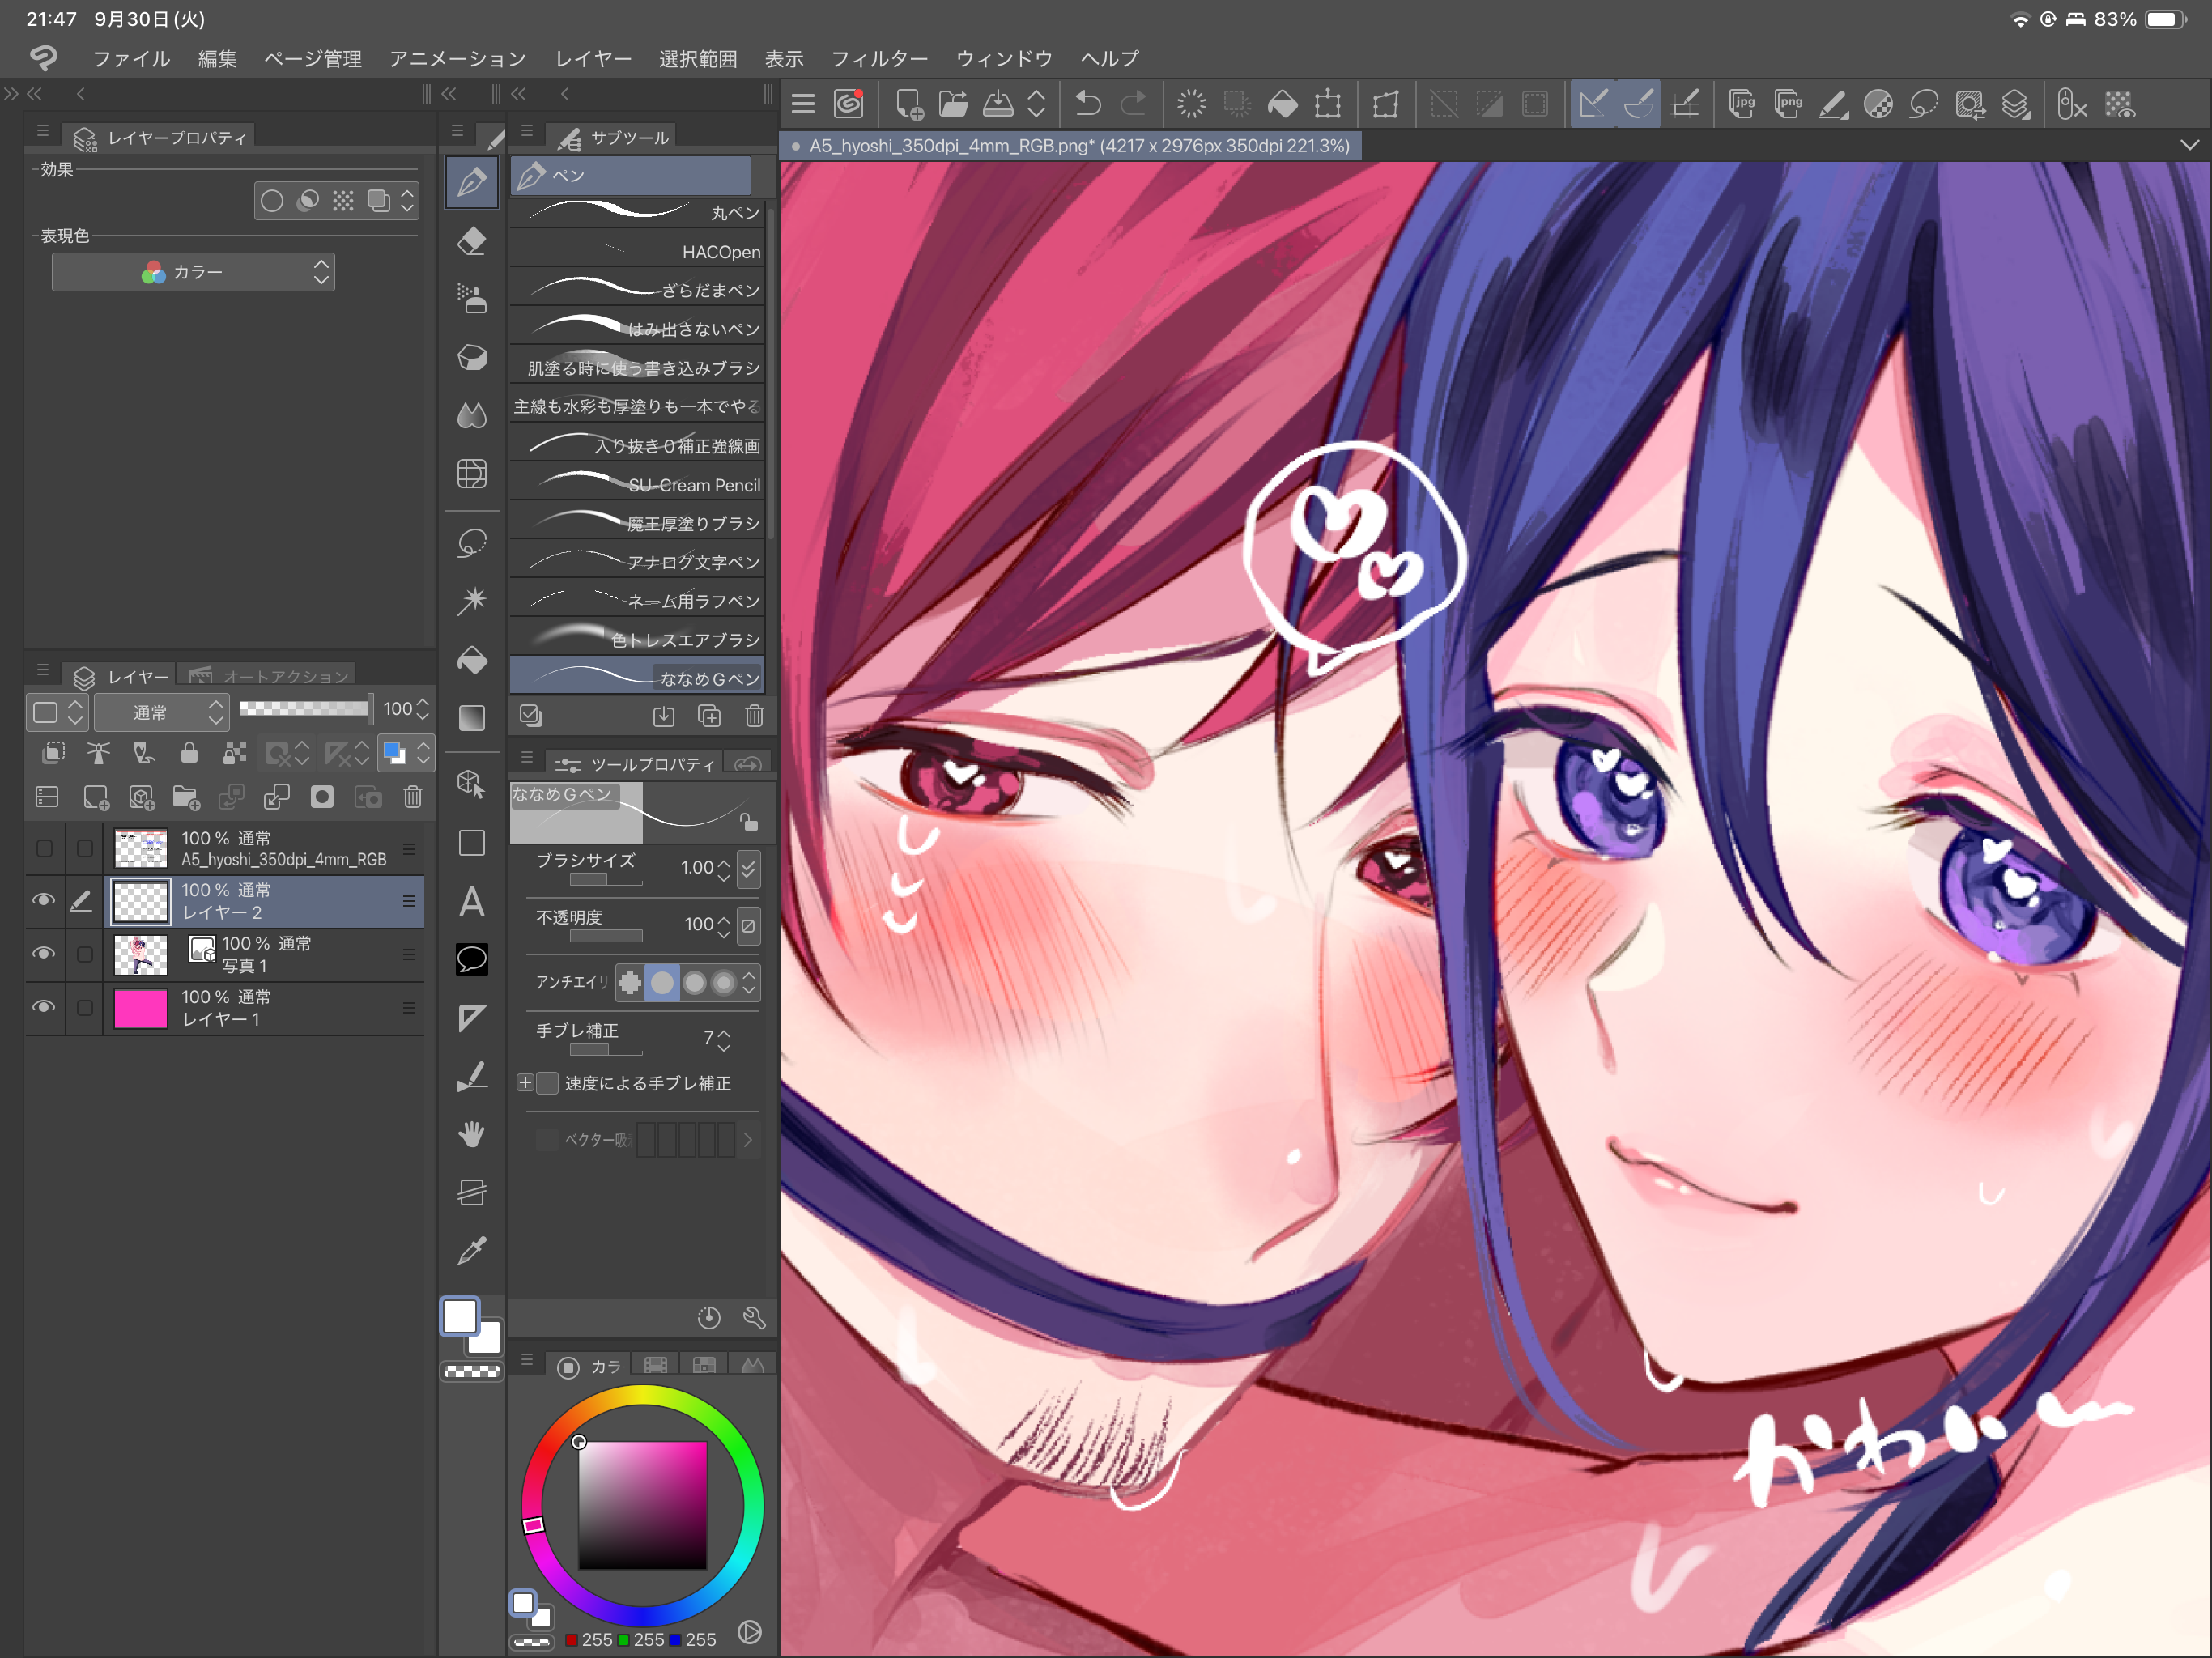The height and width of the screenshot is (1658, 2212).
Task: Expand 速度による手ブレ補正 plus expander
Action: pos(525,1083)
